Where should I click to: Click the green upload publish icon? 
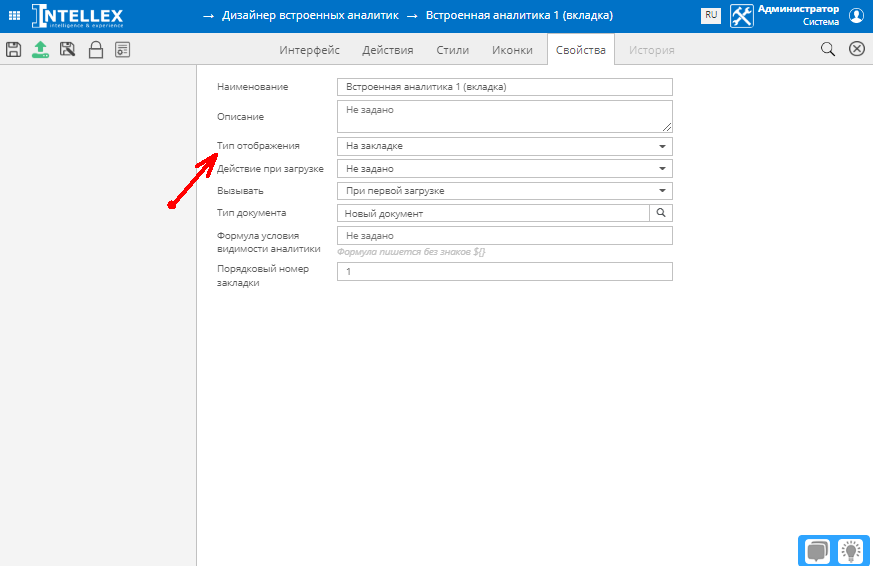click(40, 50)
